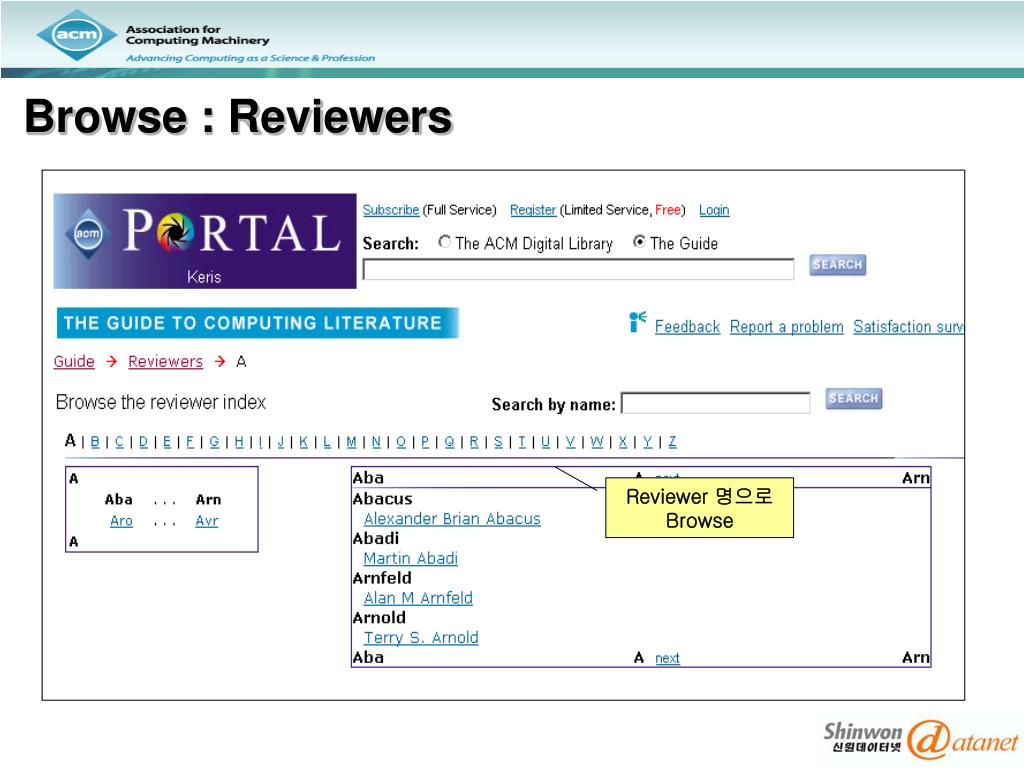Image resolution: width=1024 pixels, height=768 pixels.
Task: Go to Guide breadcrumb link
Action: click(x=74, y=361)
